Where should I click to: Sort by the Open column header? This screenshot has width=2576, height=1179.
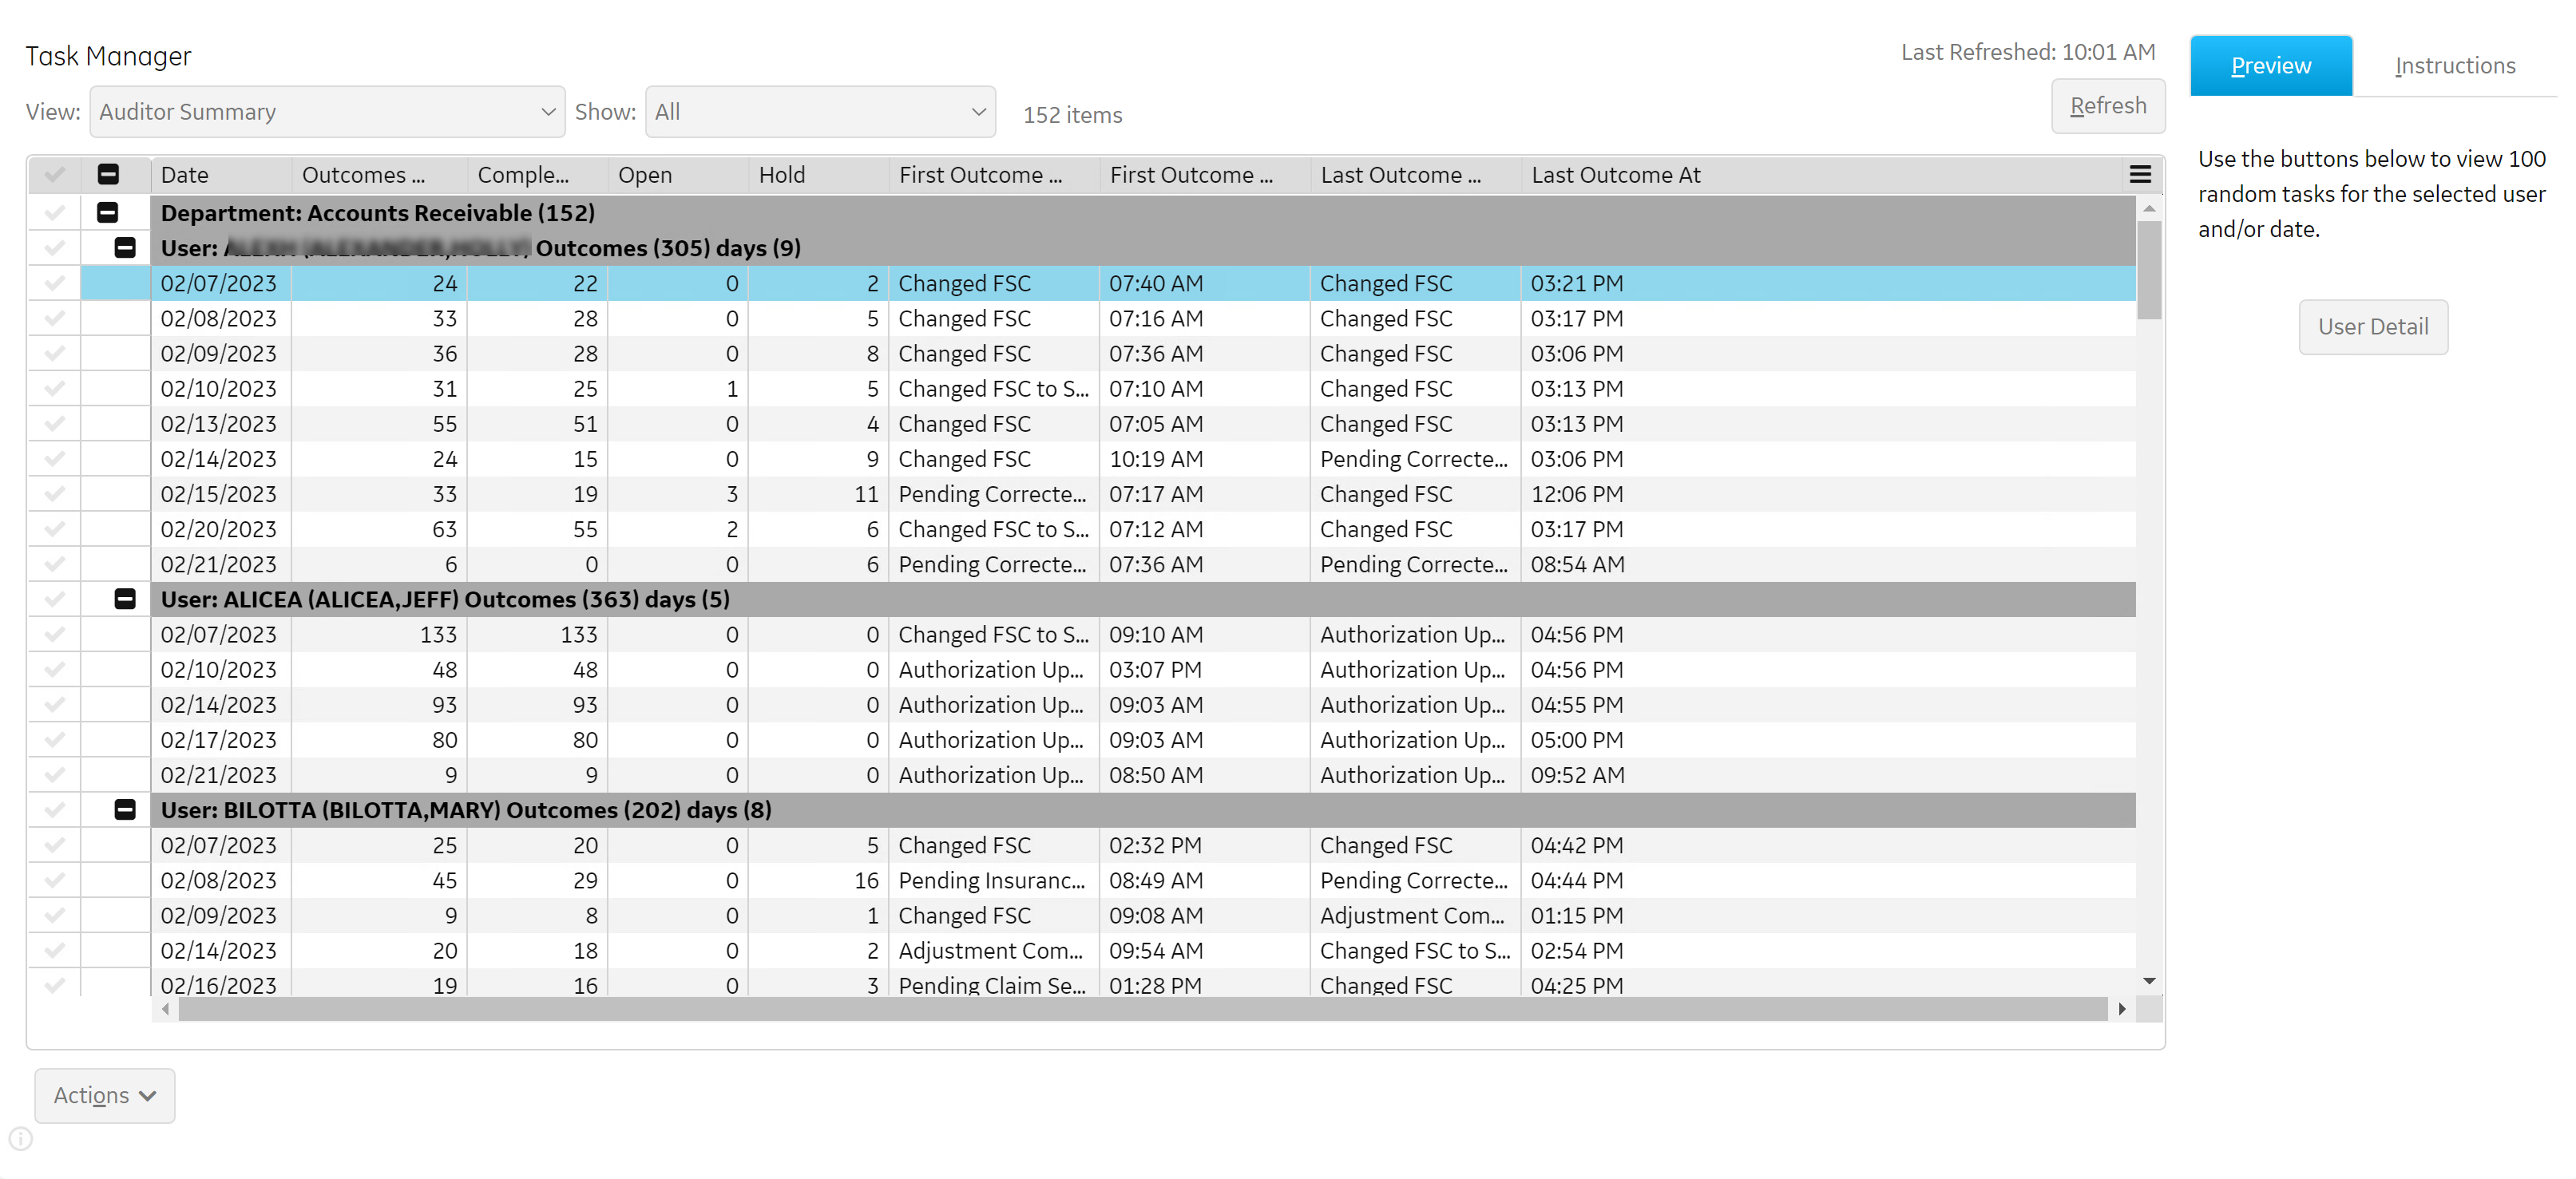click(x=678, y=175)
